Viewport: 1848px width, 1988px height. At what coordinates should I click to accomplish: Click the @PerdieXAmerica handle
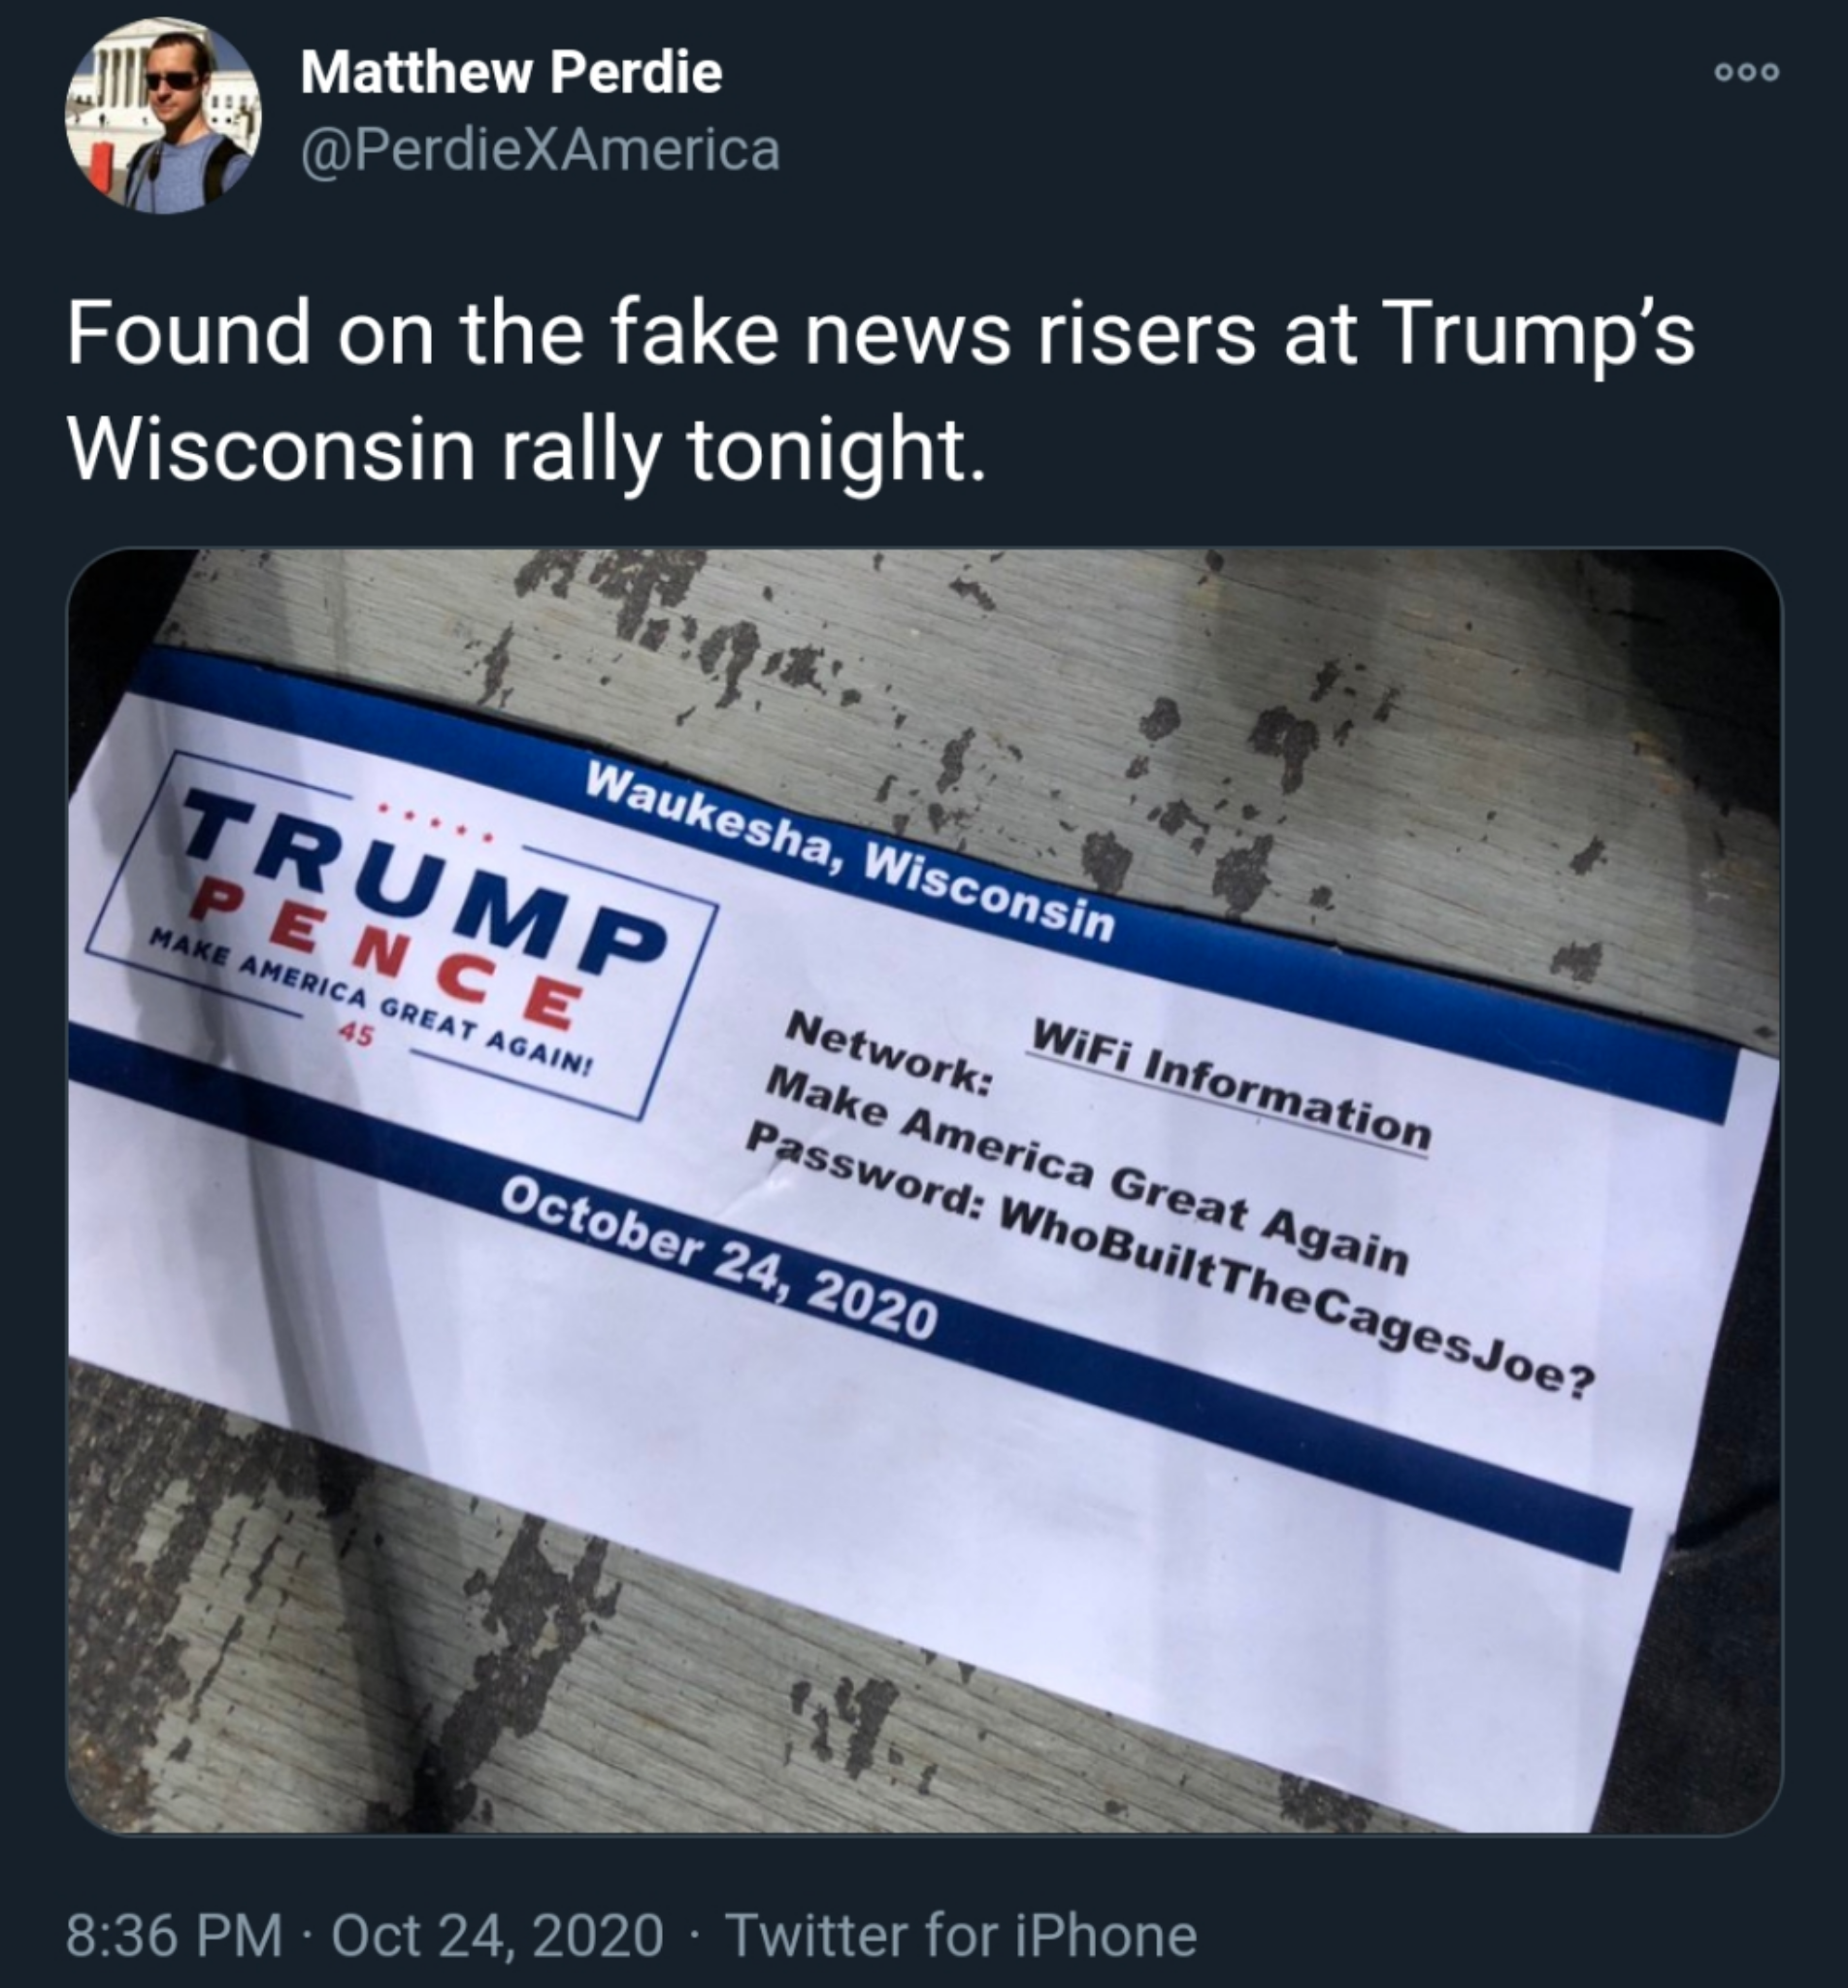[x=540, y=150]
